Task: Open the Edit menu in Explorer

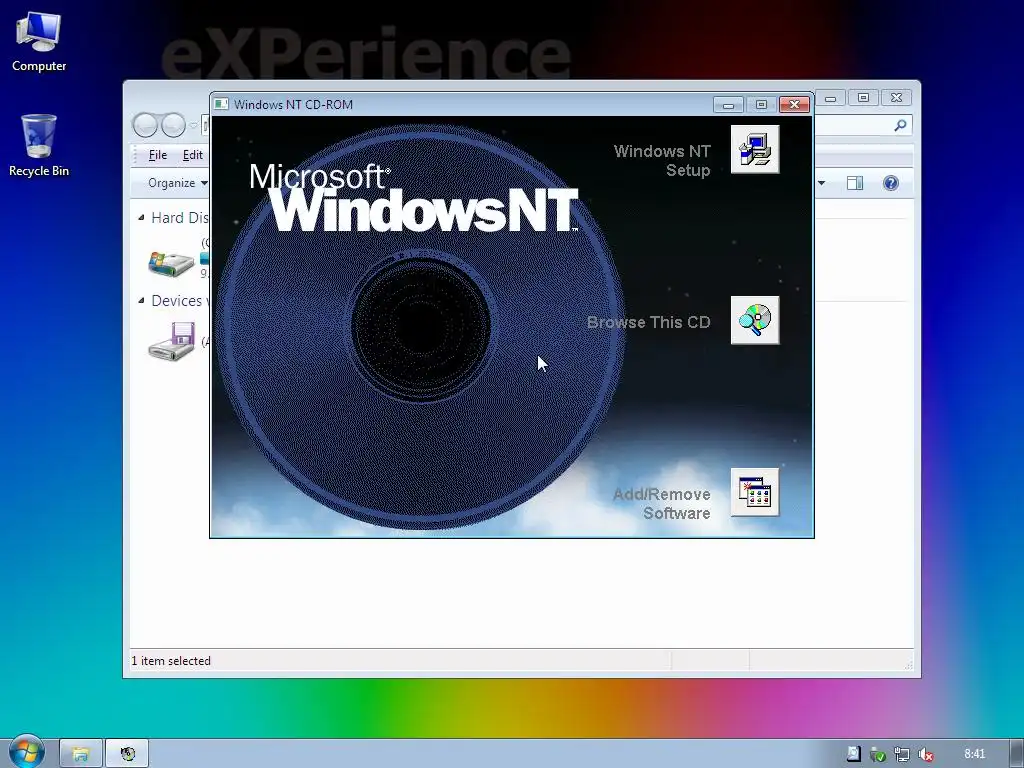Action: 192,155
